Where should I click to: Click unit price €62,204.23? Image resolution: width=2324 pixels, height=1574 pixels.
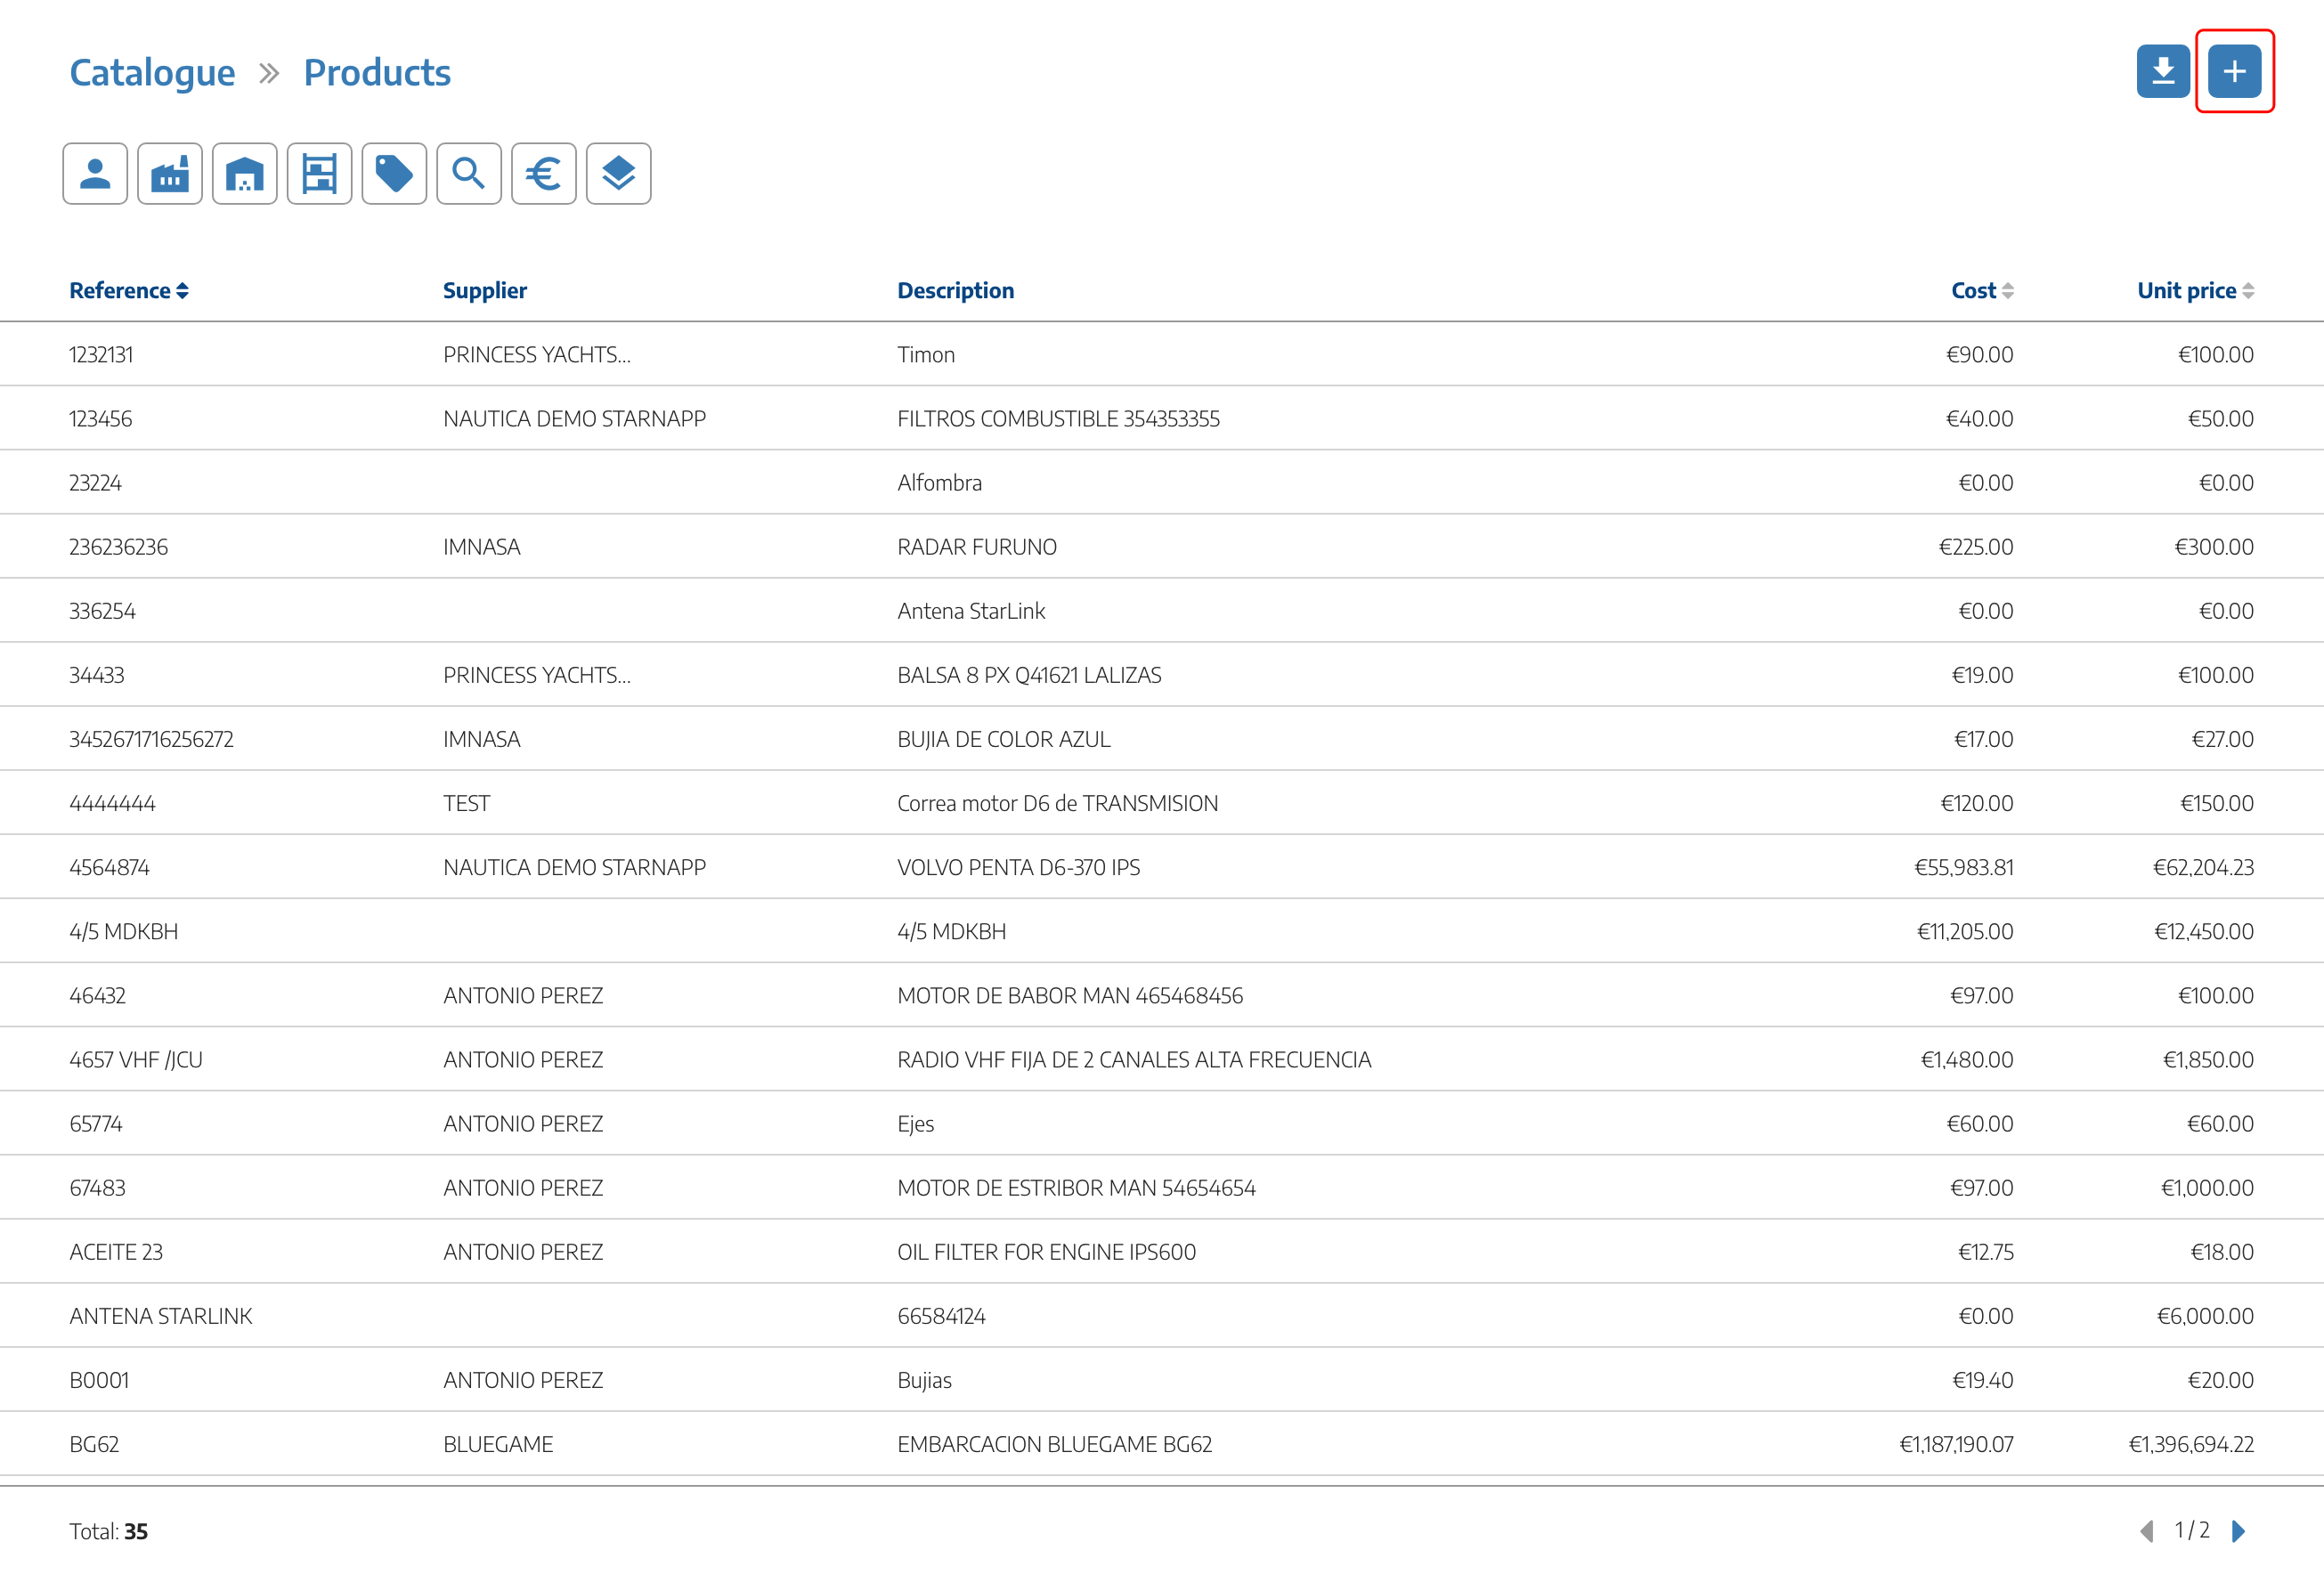(x=2203, y=868)
